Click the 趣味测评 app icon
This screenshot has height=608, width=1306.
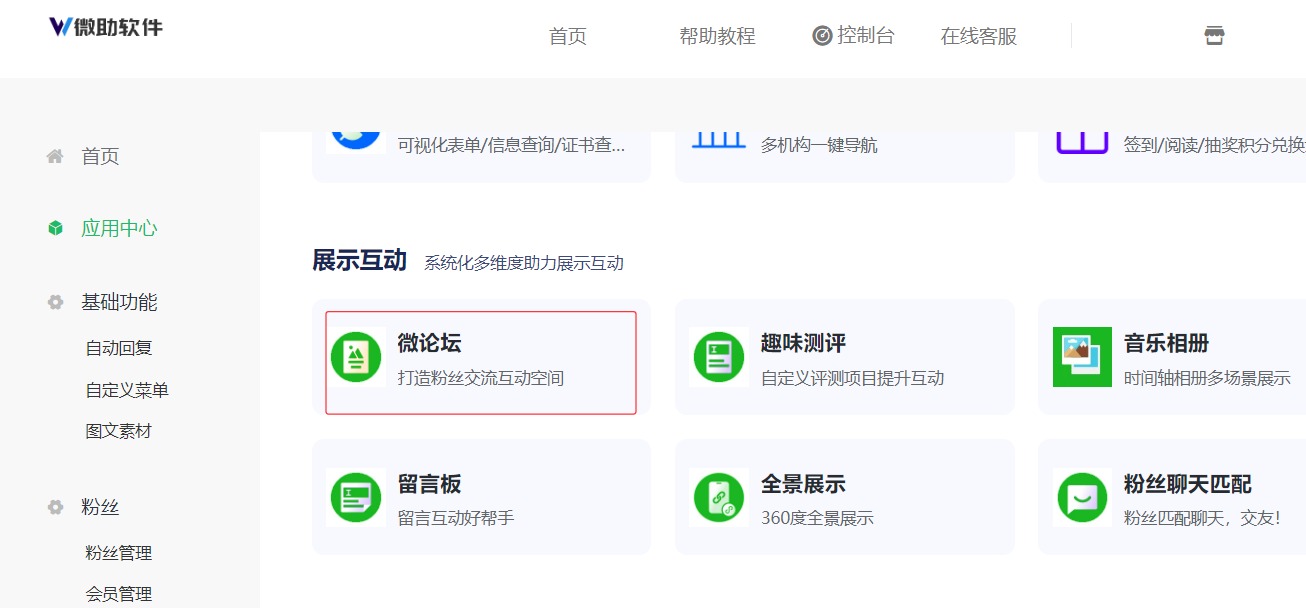719,357
